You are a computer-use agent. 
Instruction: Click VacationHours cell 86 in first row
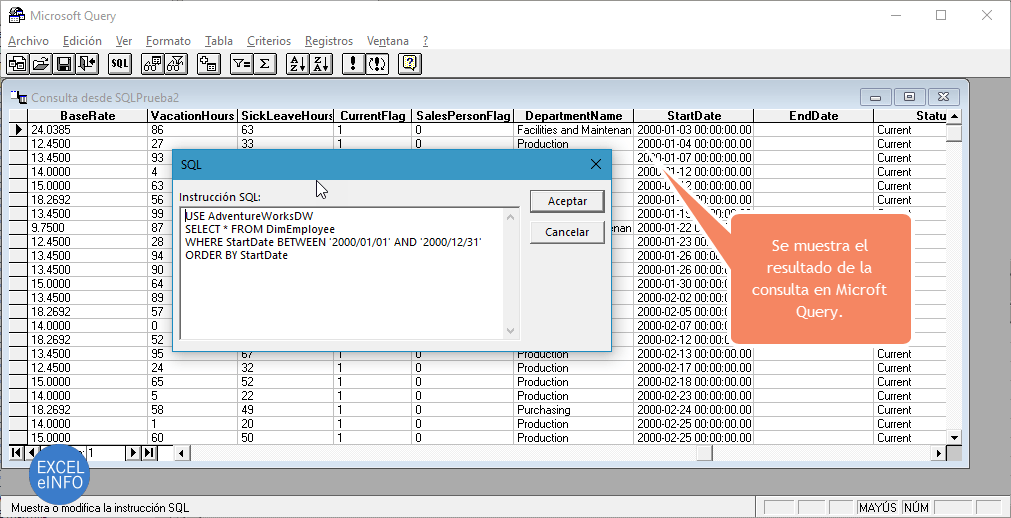[x=193, y=130]
